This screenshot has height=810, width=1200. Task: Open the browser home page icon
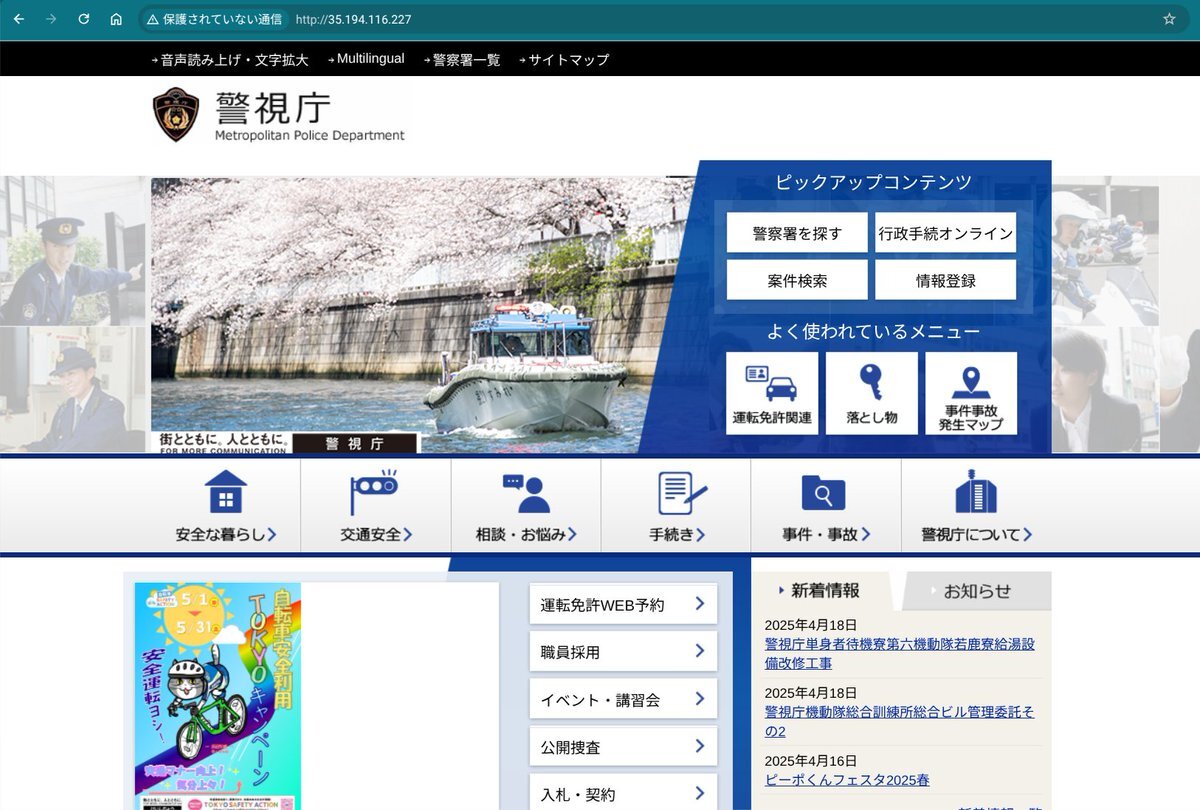click(x=116, y=19)
